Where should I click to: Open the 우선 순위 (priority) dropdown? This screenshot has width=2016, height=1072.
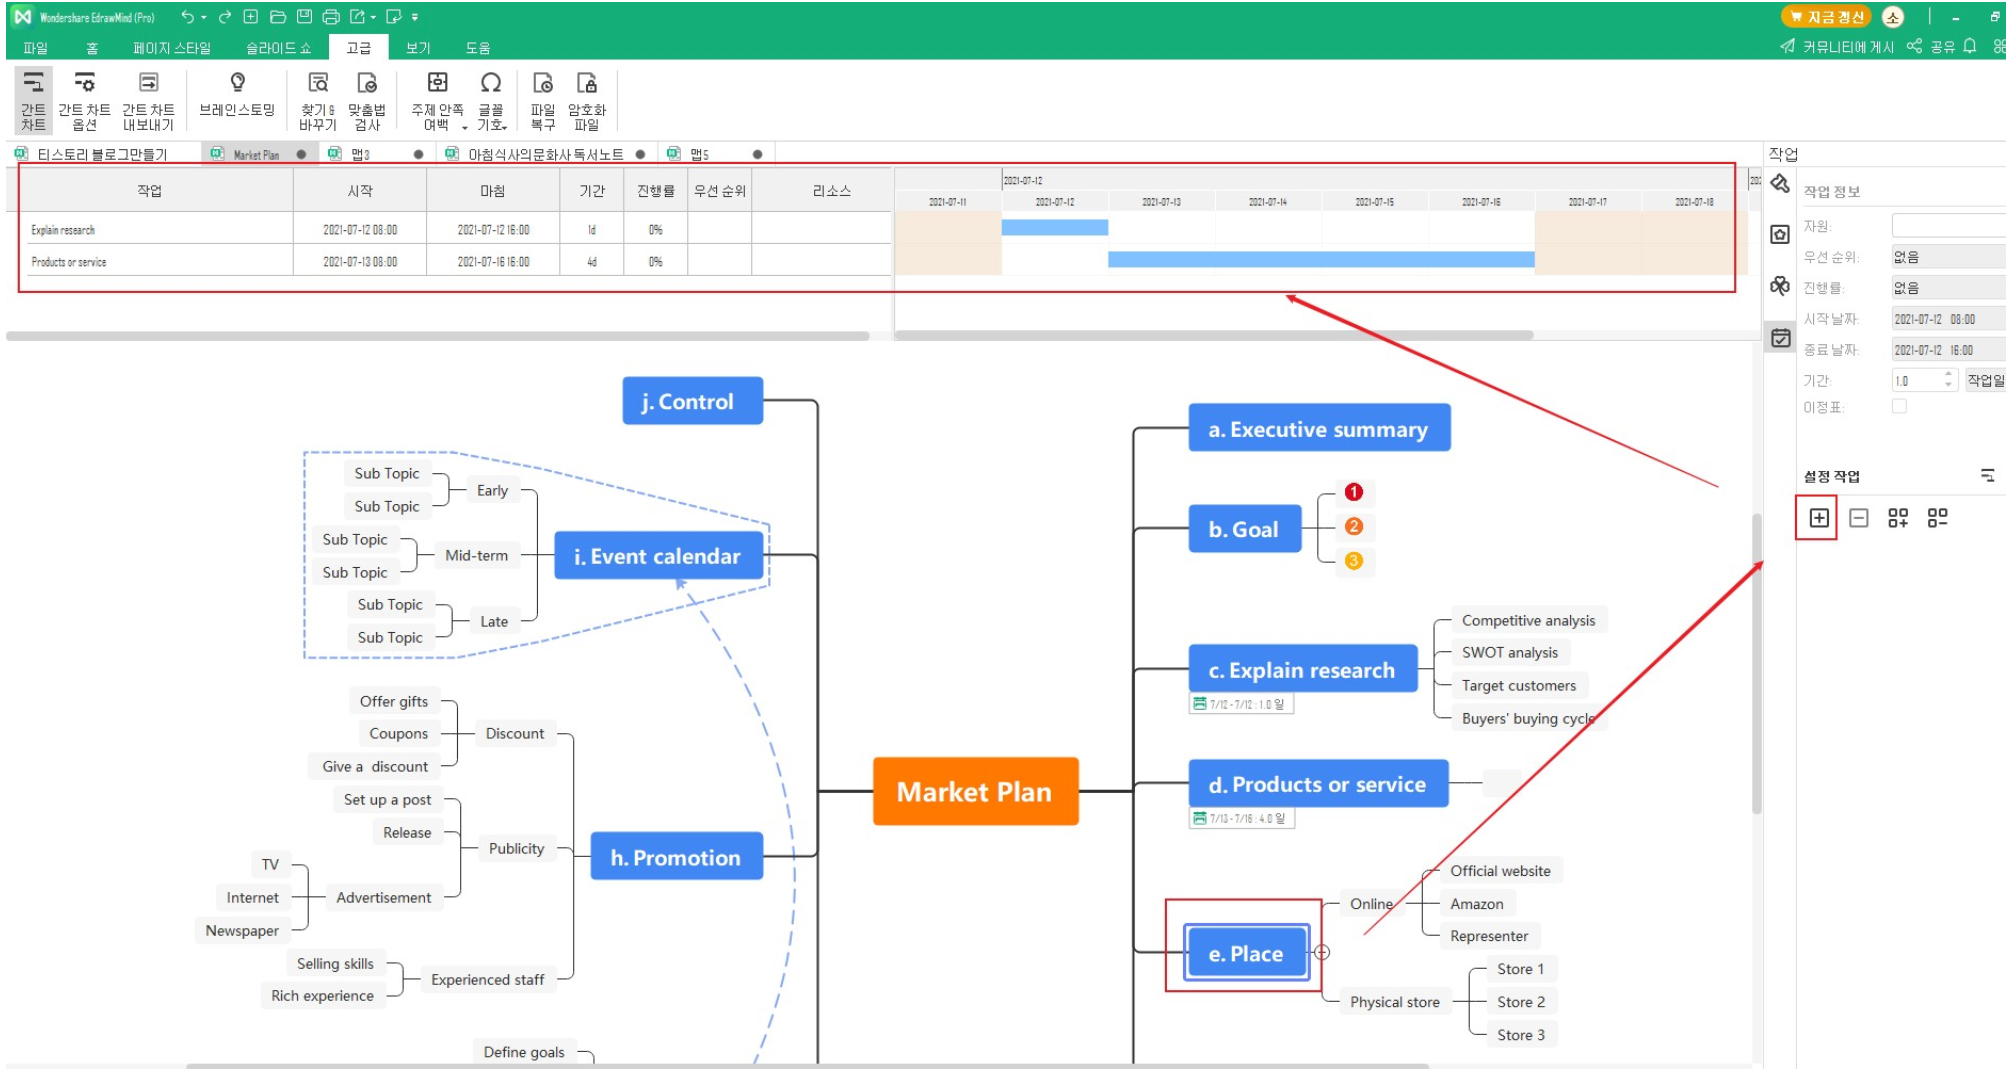point(1948,257)
